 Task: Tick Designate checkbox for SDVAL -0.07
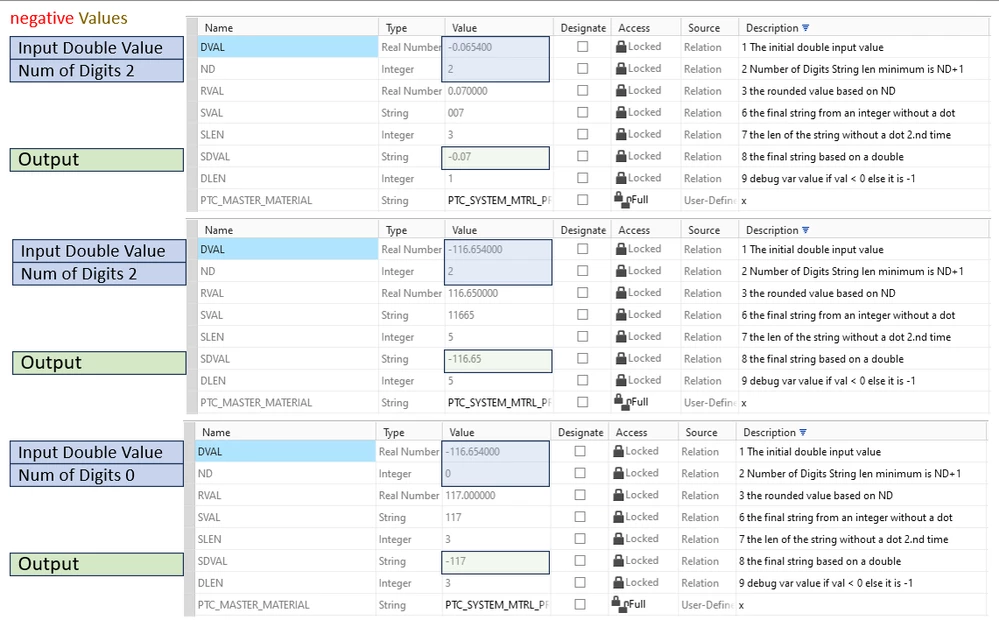pyautogui.click(x=582, y=156)
